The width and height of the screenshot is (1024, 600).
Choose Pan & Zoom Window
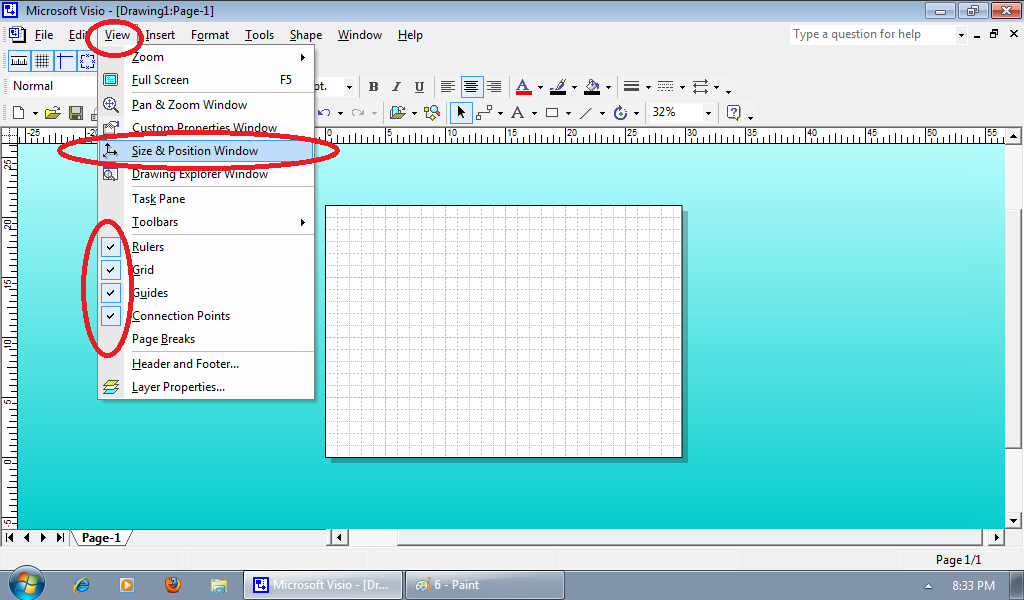click(208, 105)
